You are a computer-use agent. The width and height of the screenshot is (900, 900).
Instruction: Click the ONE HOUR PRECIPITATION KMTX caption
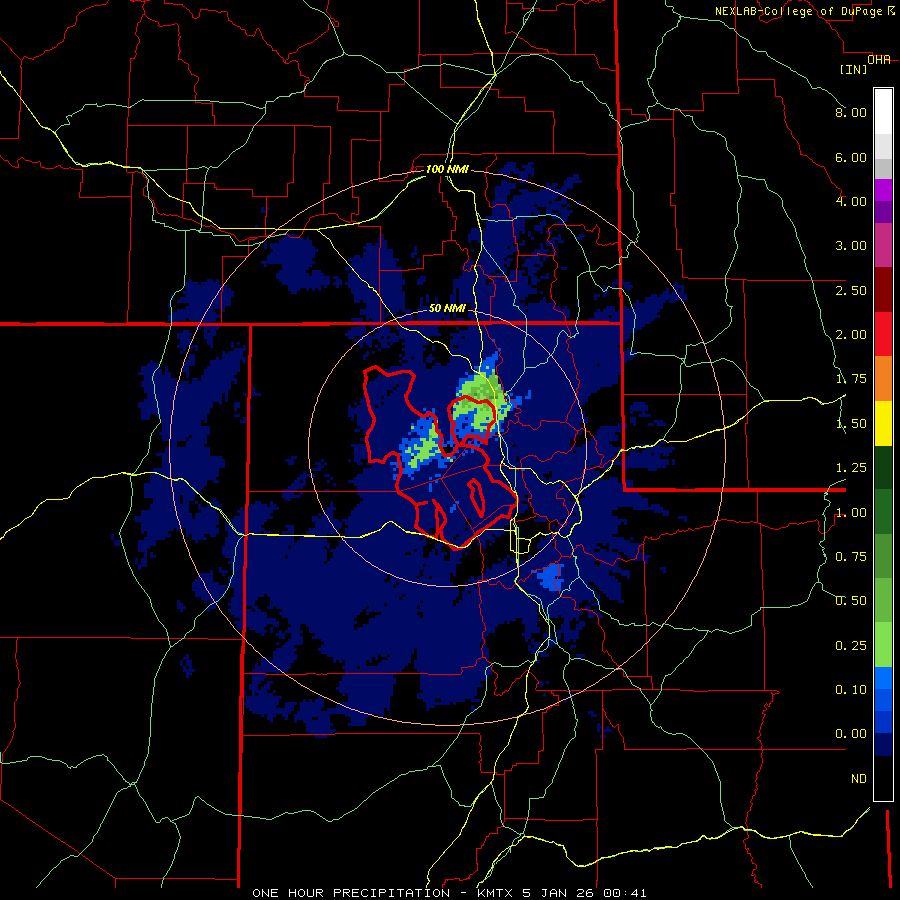coord(449,893)
